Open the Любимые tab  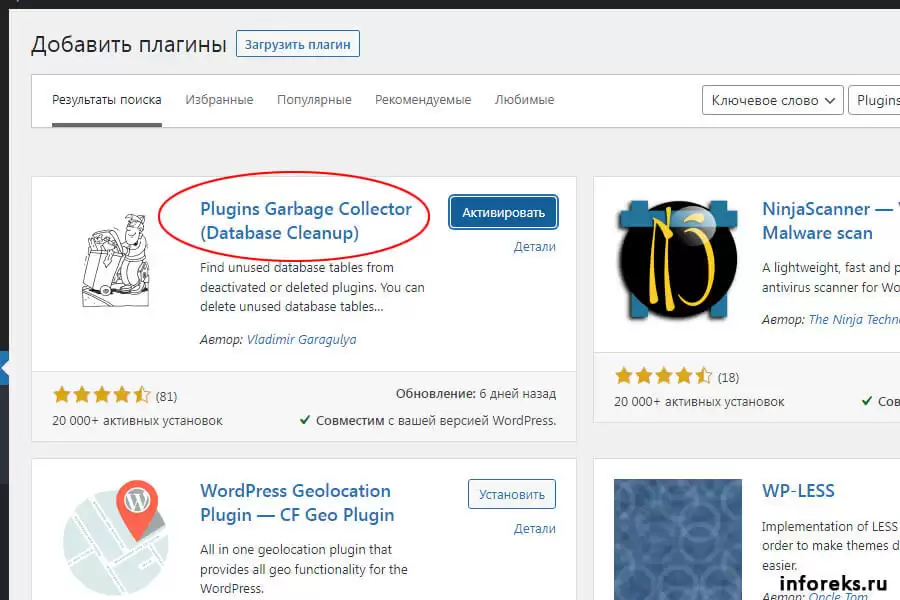(524, 100)
